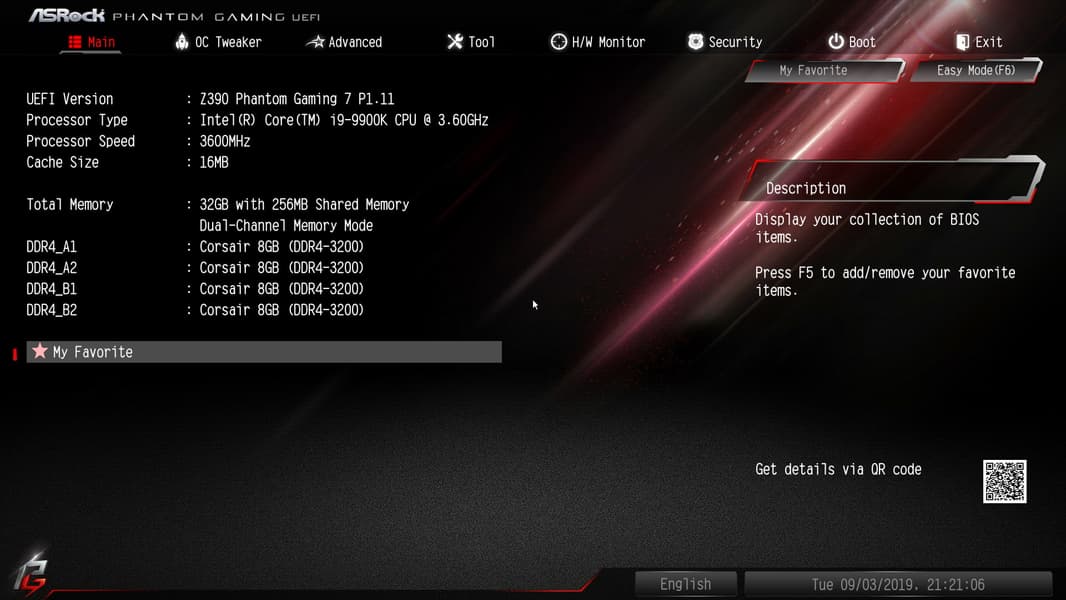The width and height of the screenshot is (1066, 600).
Task: Click the pink star beside My Favorite
Action: 40,351
